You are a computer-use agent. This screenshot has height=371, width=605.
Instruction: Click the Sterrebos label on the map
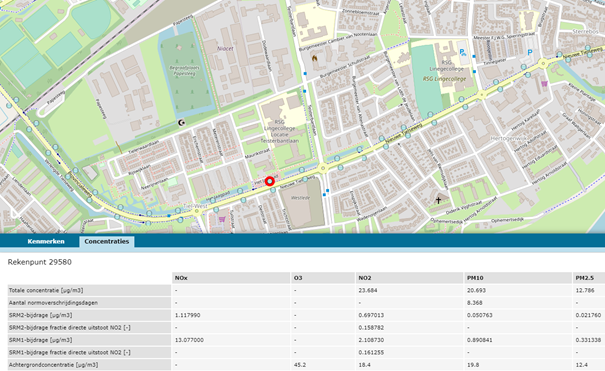(585, 31)
